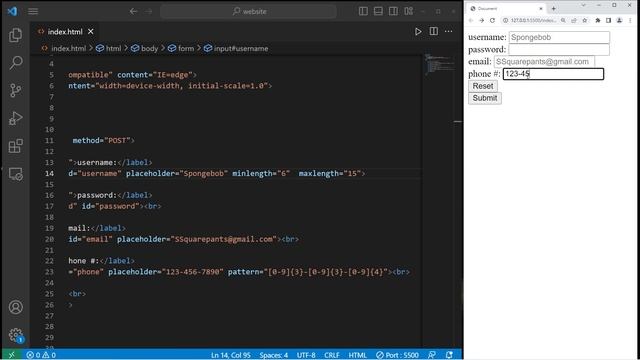Reload the browser page
Image resolution: width=640 pixels, height=360 pixels.
pos(493,20)
